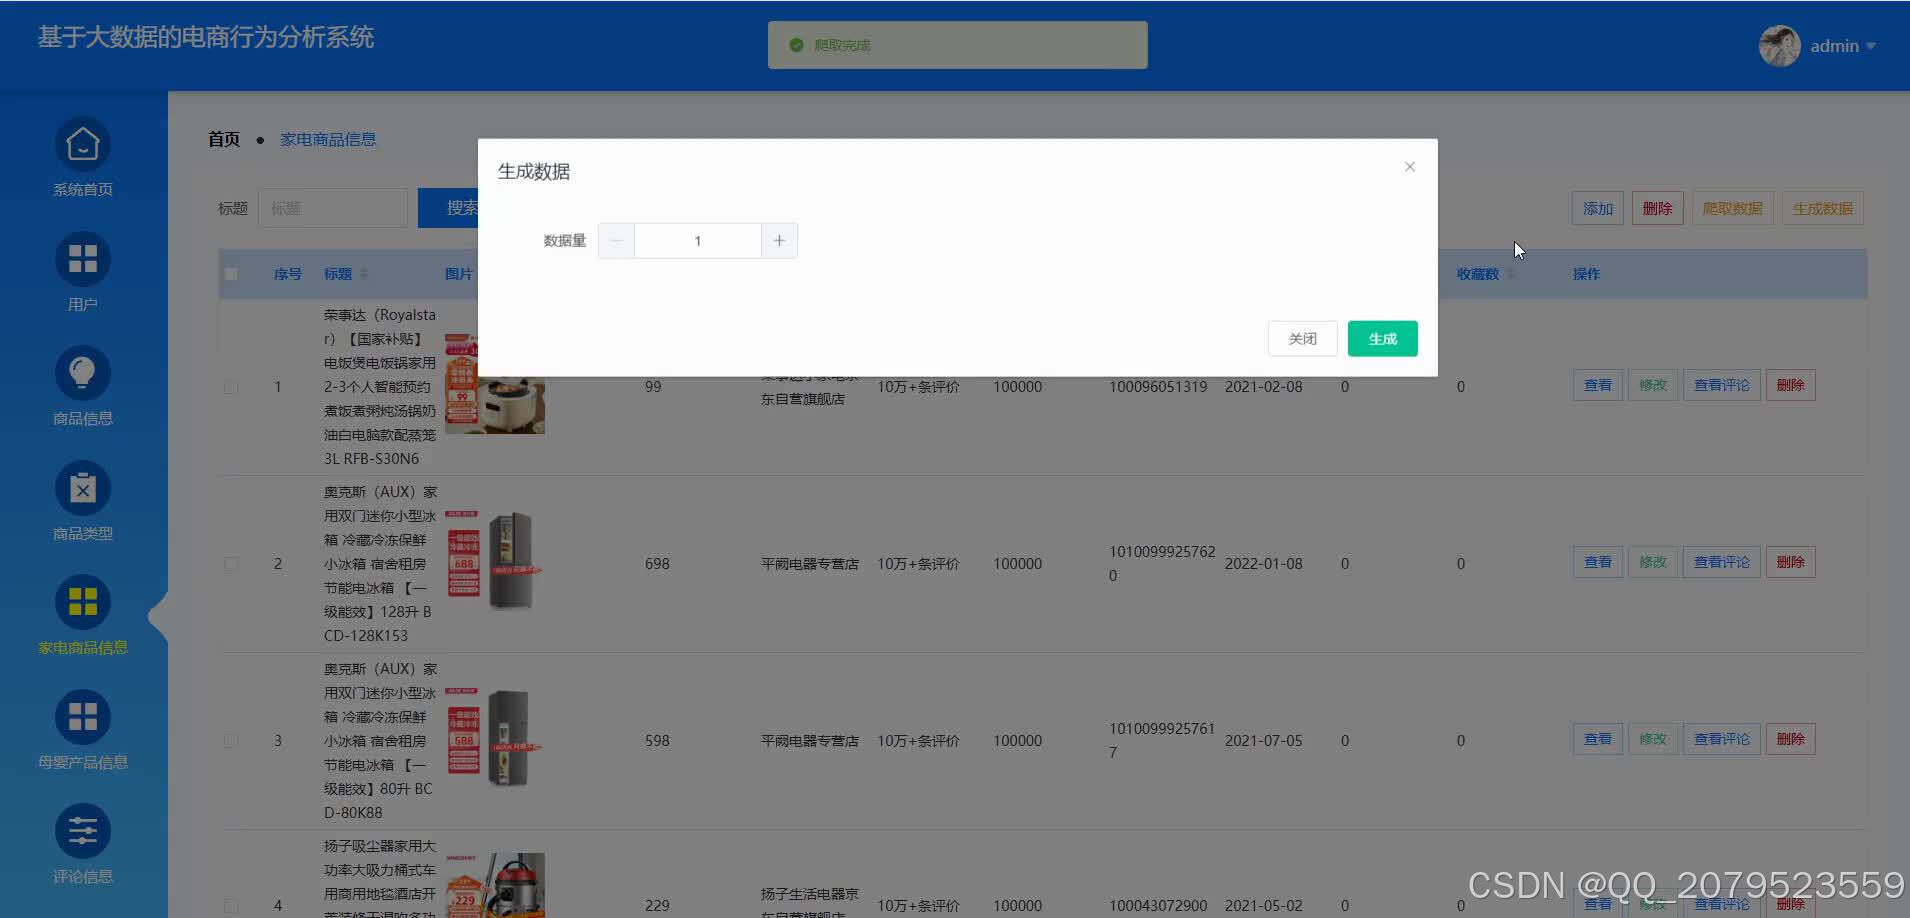Click 查看 for row 2

(x=1598, y=562)
